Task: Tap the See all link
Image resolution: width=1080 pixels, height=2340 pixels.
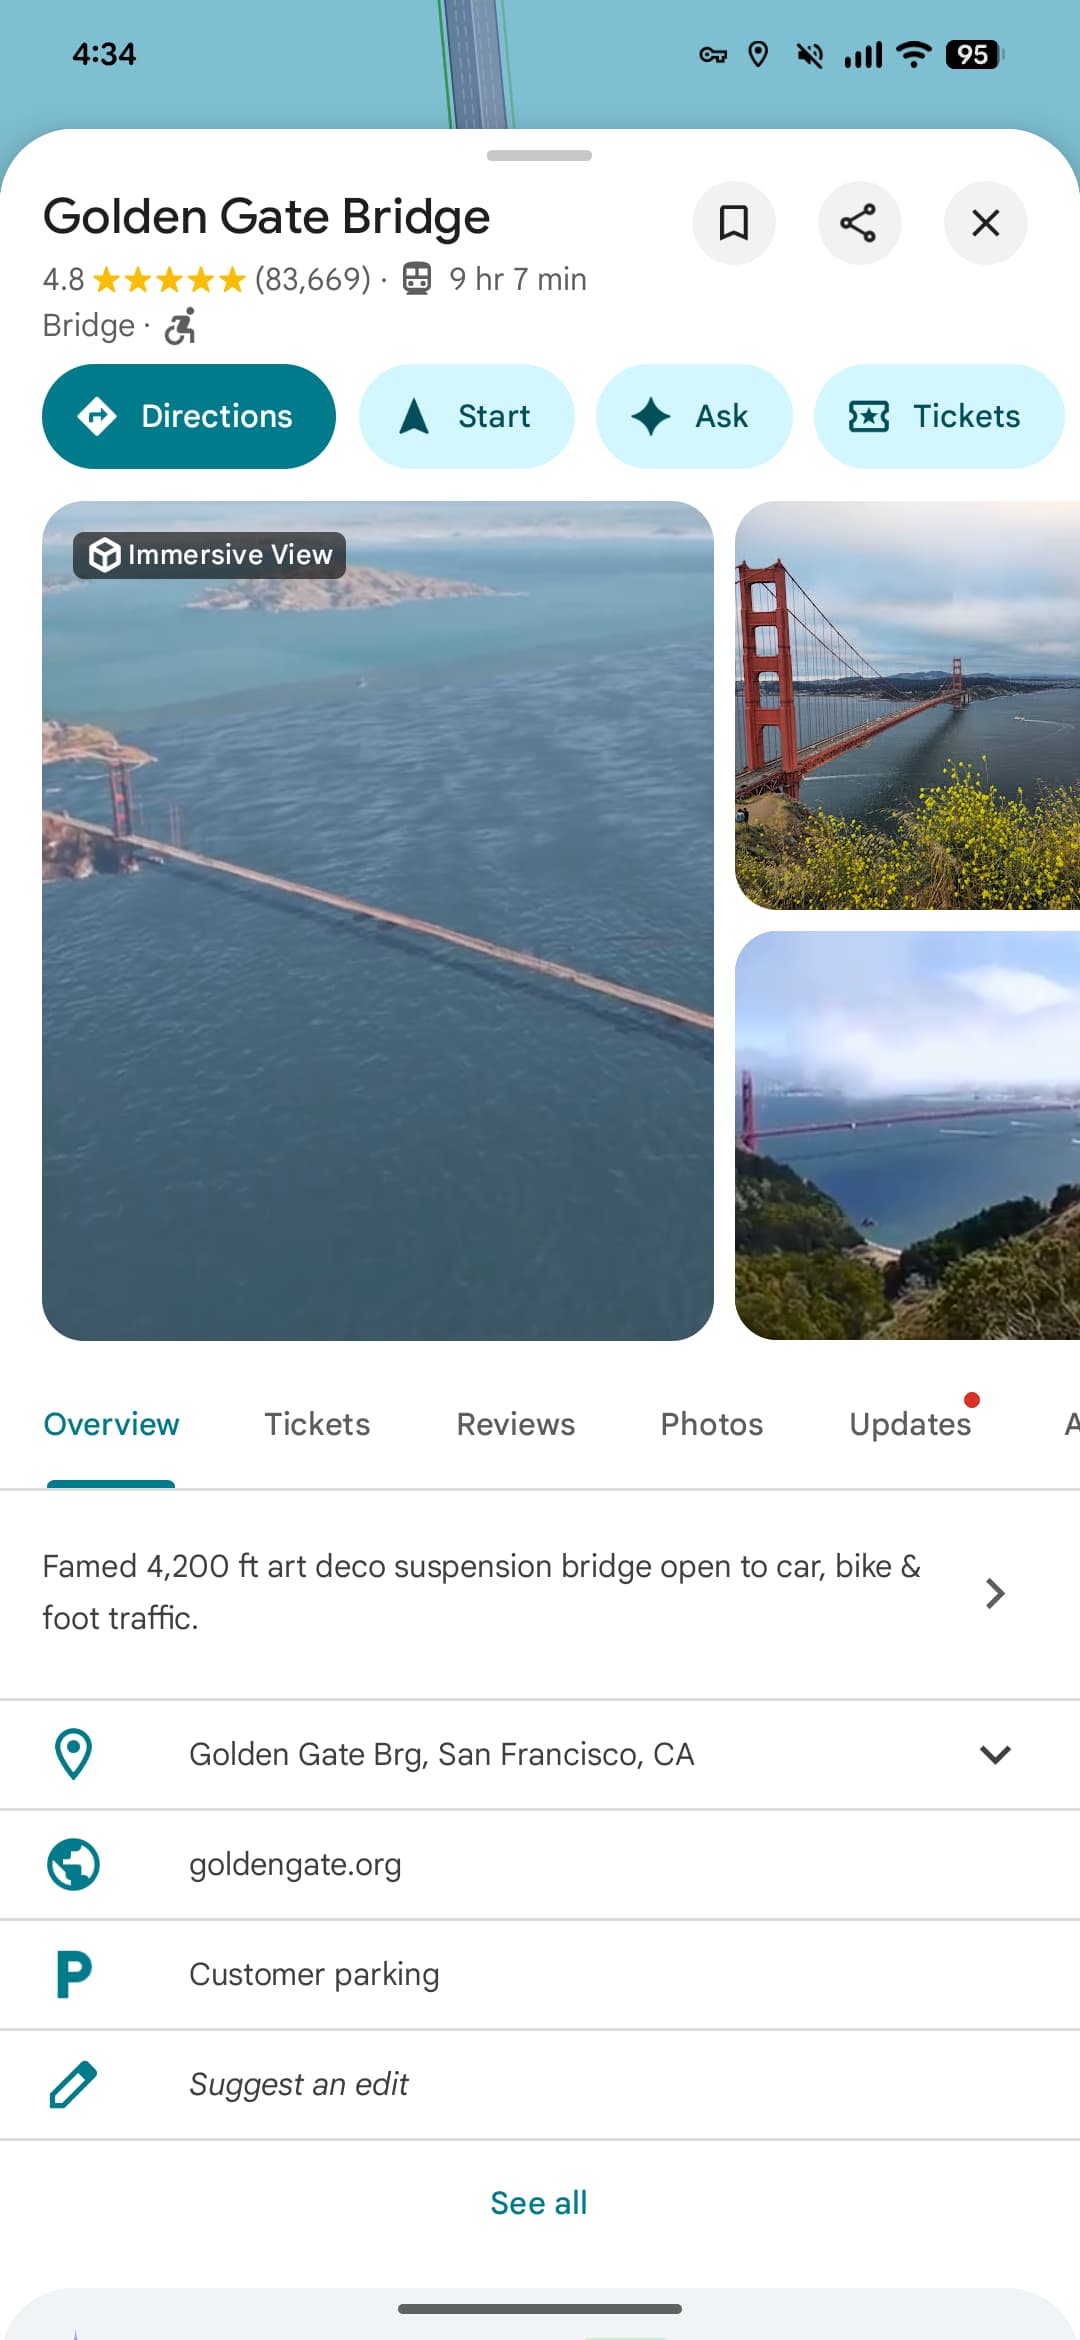Action: [539, 2202]
